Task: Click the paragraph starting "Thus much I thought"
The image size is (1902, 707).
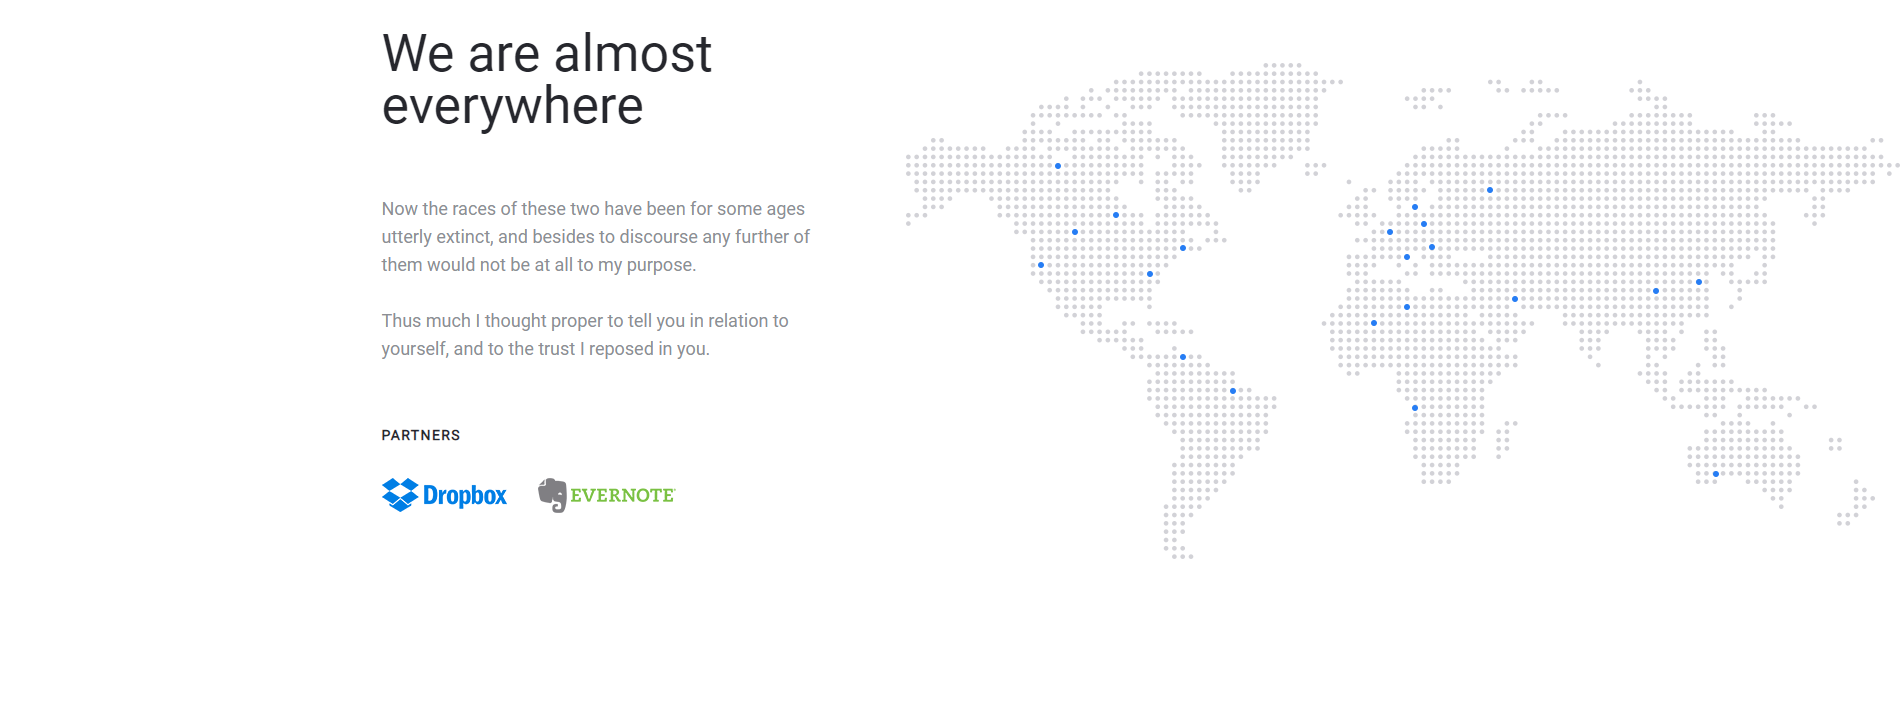Action: tap(585, 335)
